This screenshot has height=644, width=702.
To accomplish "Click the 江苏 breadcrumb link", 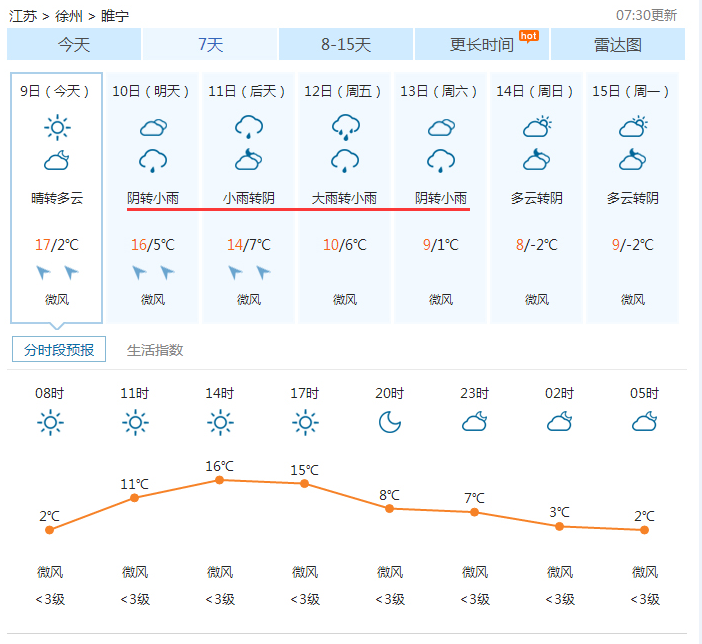I will [x=23, y=16].
